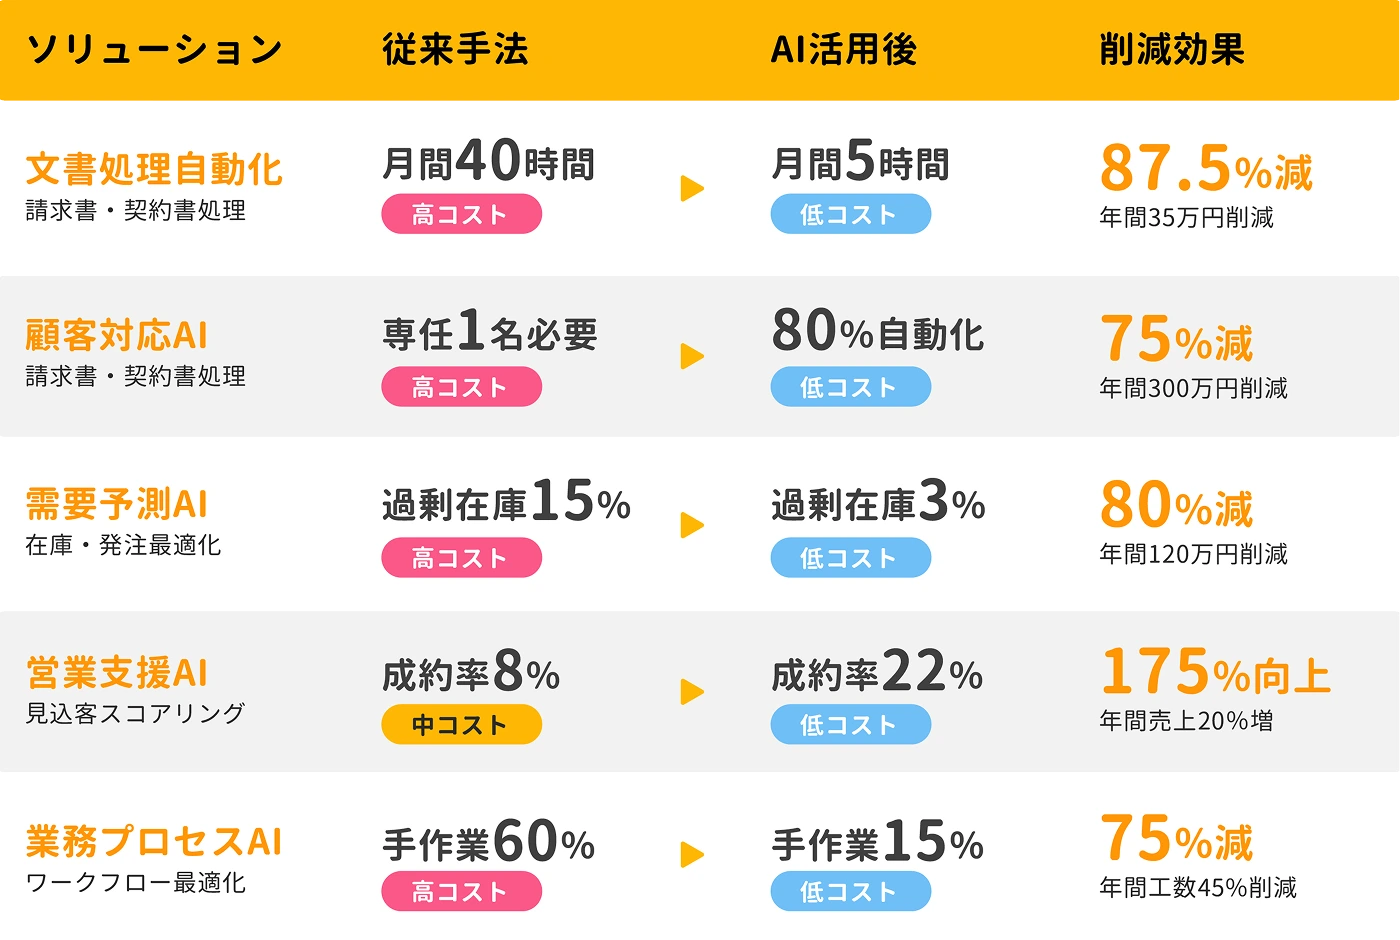The height and width of the screenshot is (940, 1400).
Task: Click the arrow icon in 顧客対応AI row
Action: click(x=692, y=356)
